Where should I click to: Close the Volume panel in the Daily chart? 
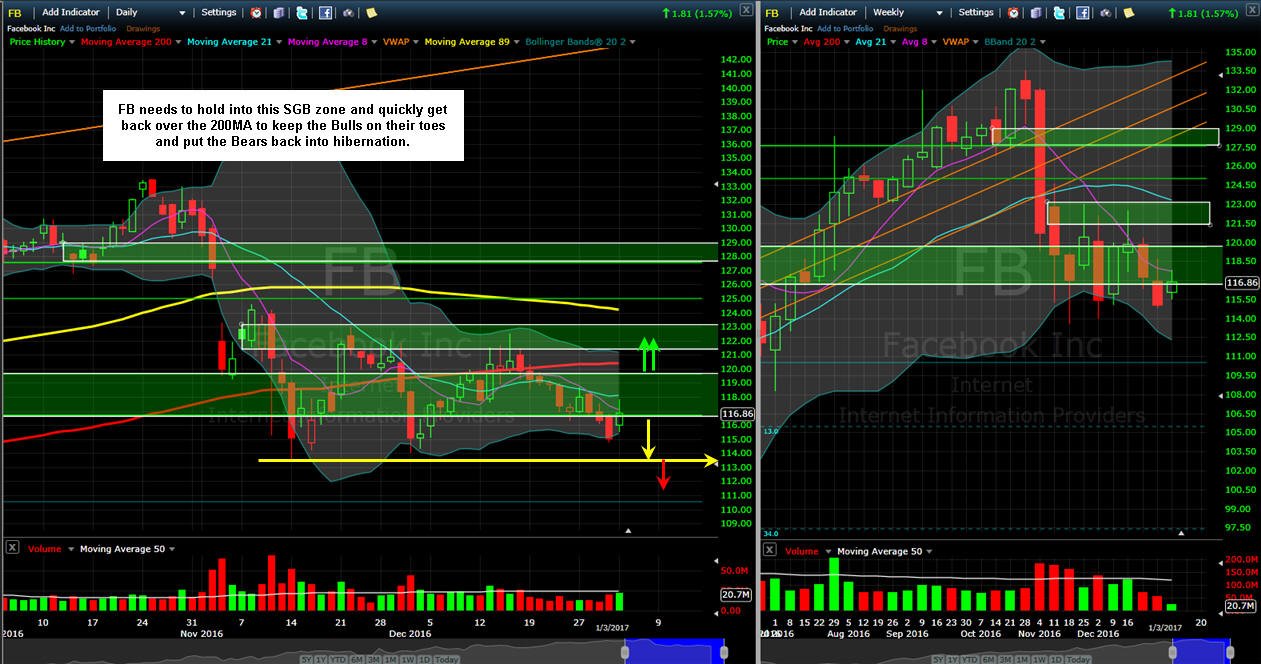coord(12,547)
